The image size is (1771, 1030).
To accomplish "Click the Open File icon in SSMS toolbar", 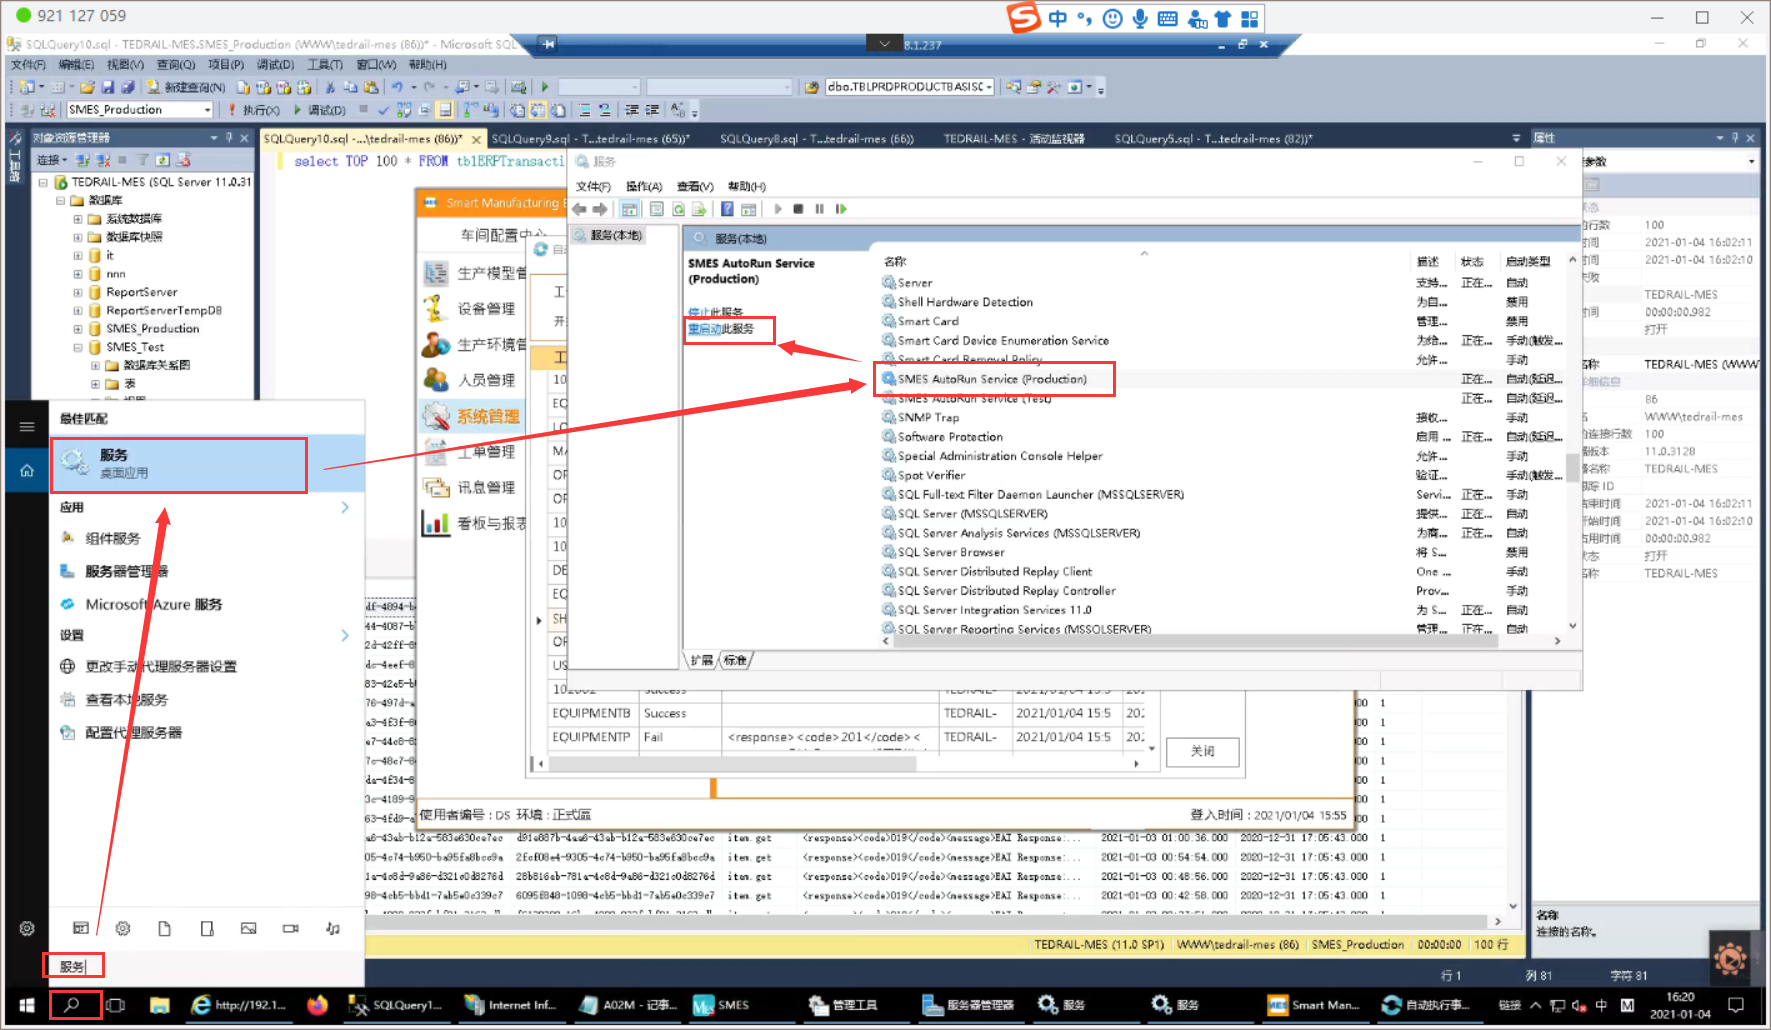I will pyautogui.click(x=88, y=87).
